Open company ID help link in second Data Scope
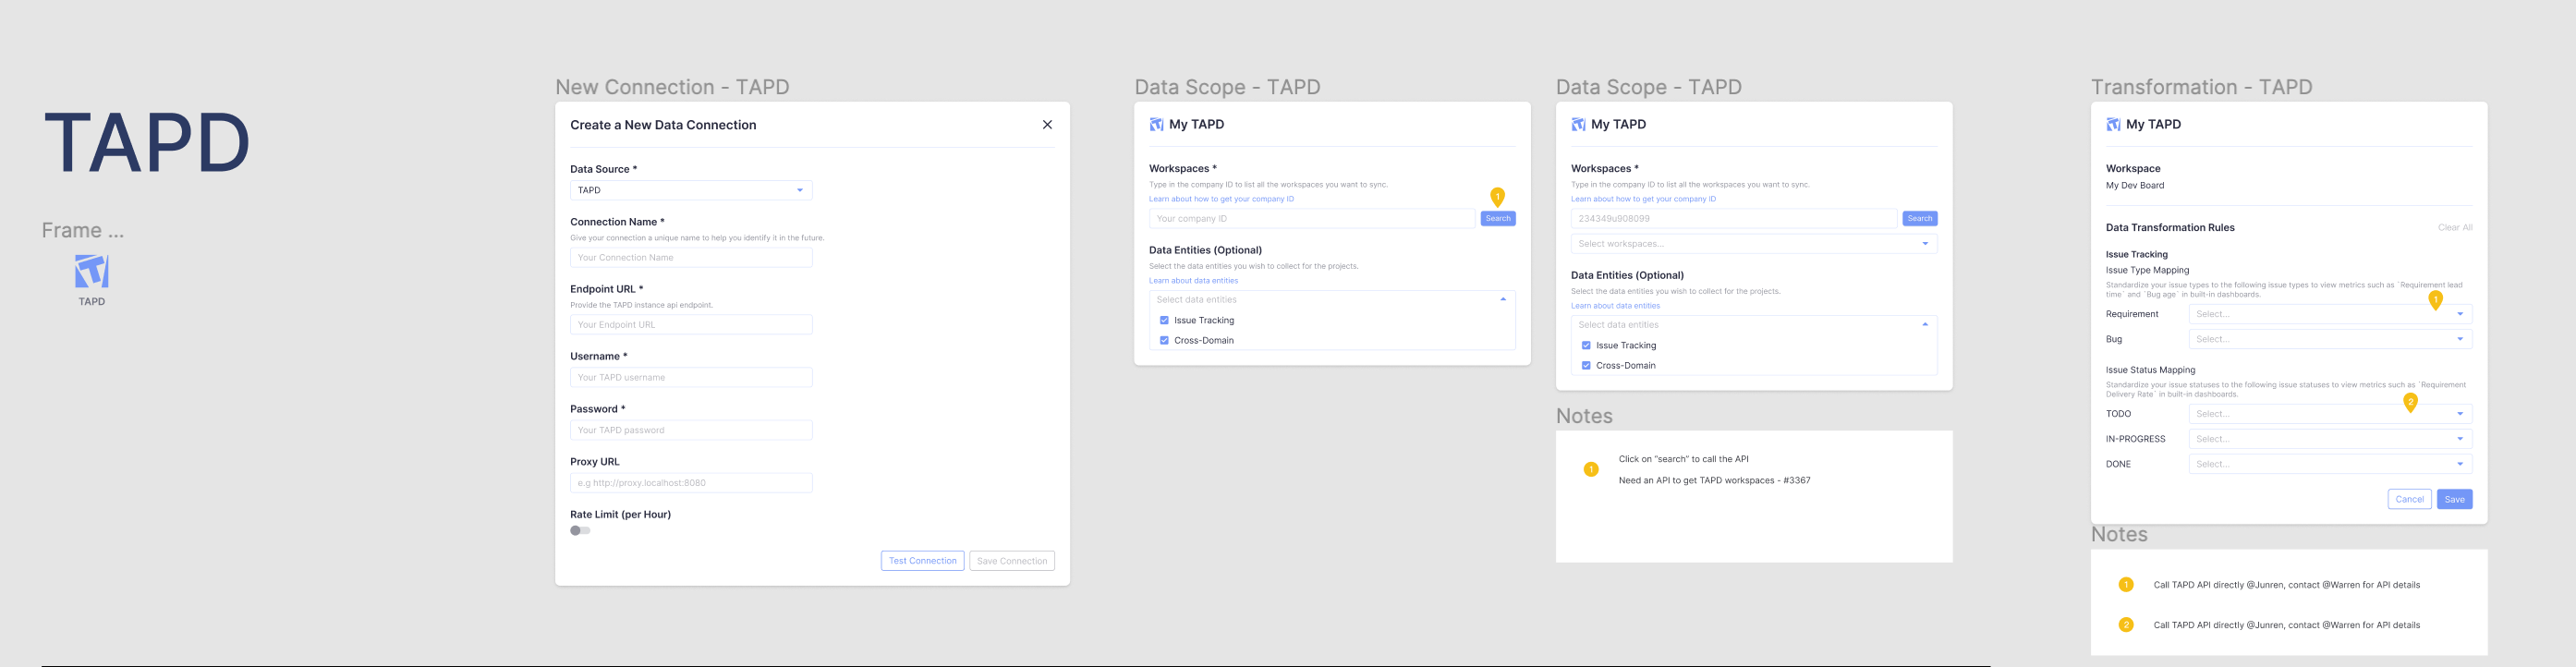The width and height of the screenshot is (2576, 667). click(x=1643, y=199)
